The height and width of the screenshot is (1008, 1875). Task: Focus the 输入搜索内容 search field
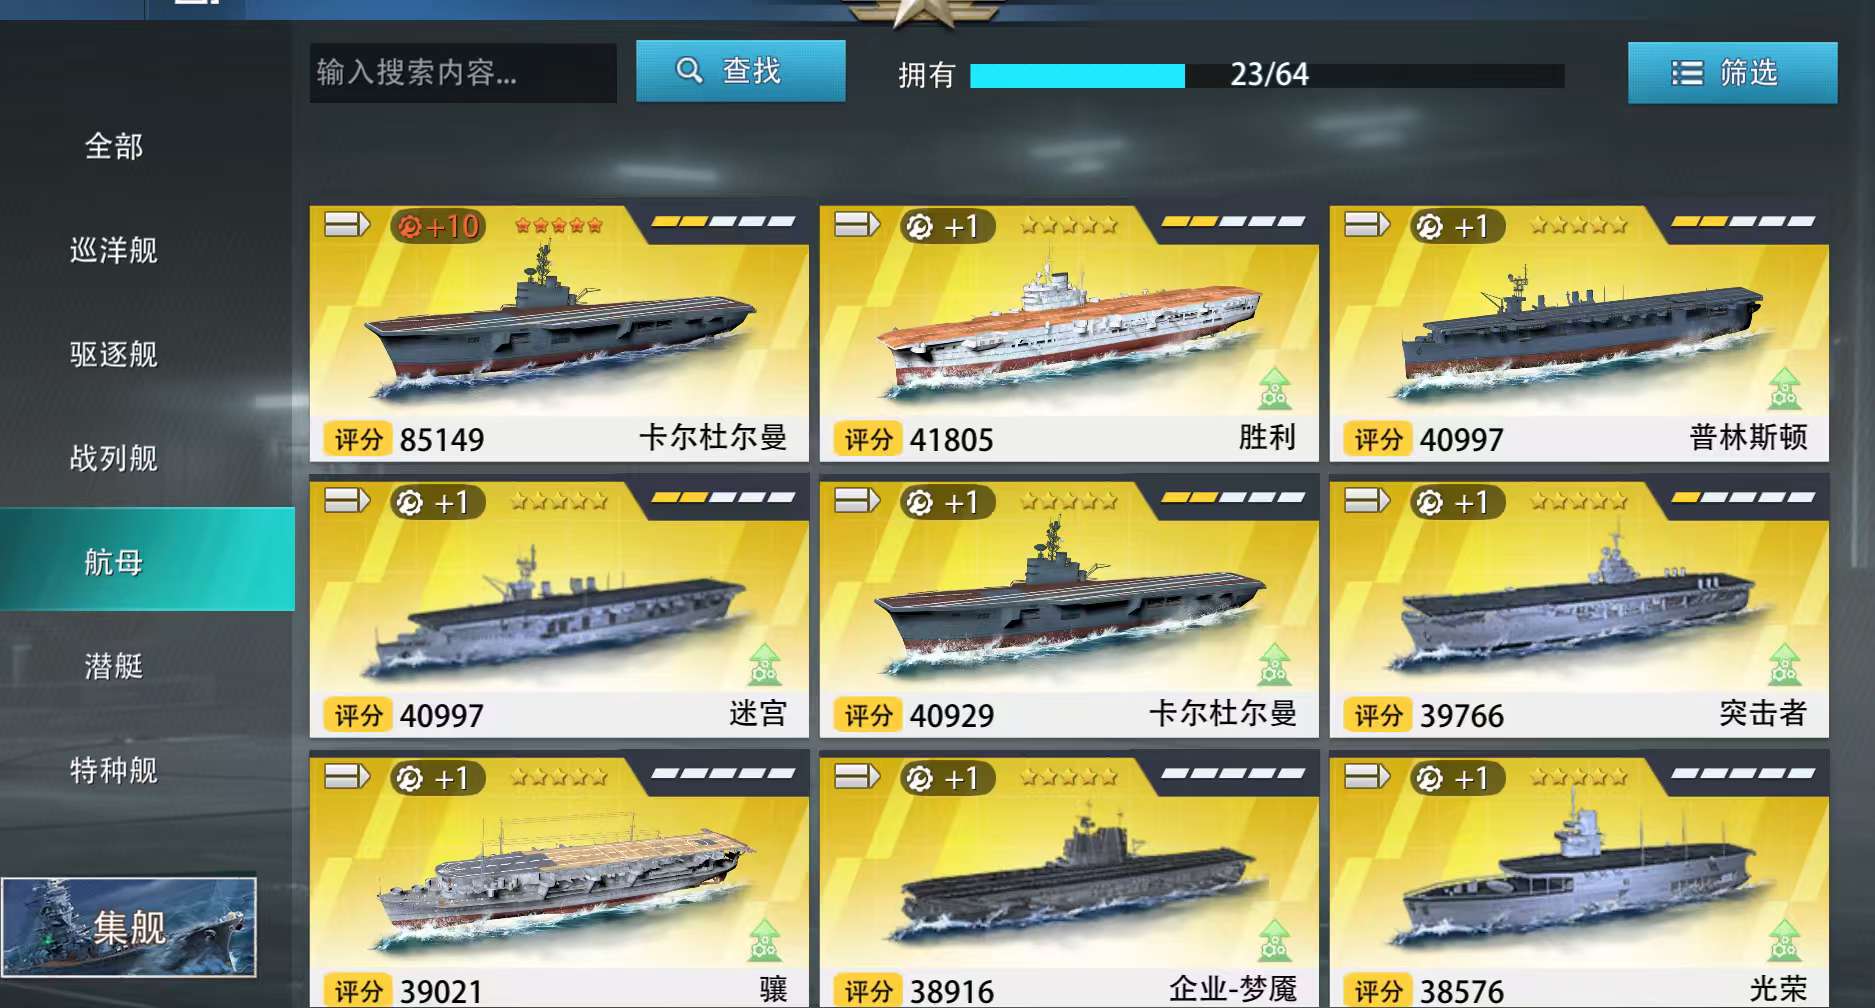[463, 72]
